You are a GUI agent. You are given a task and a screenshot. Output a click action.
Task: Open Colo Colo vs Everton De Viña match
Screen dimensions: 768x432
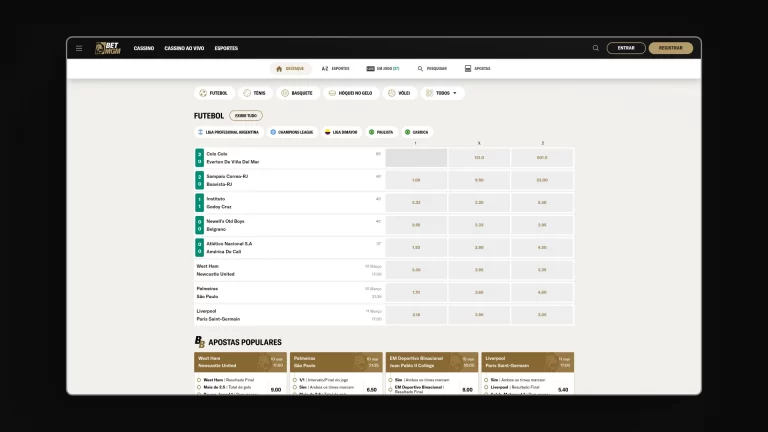coord(289,158)
